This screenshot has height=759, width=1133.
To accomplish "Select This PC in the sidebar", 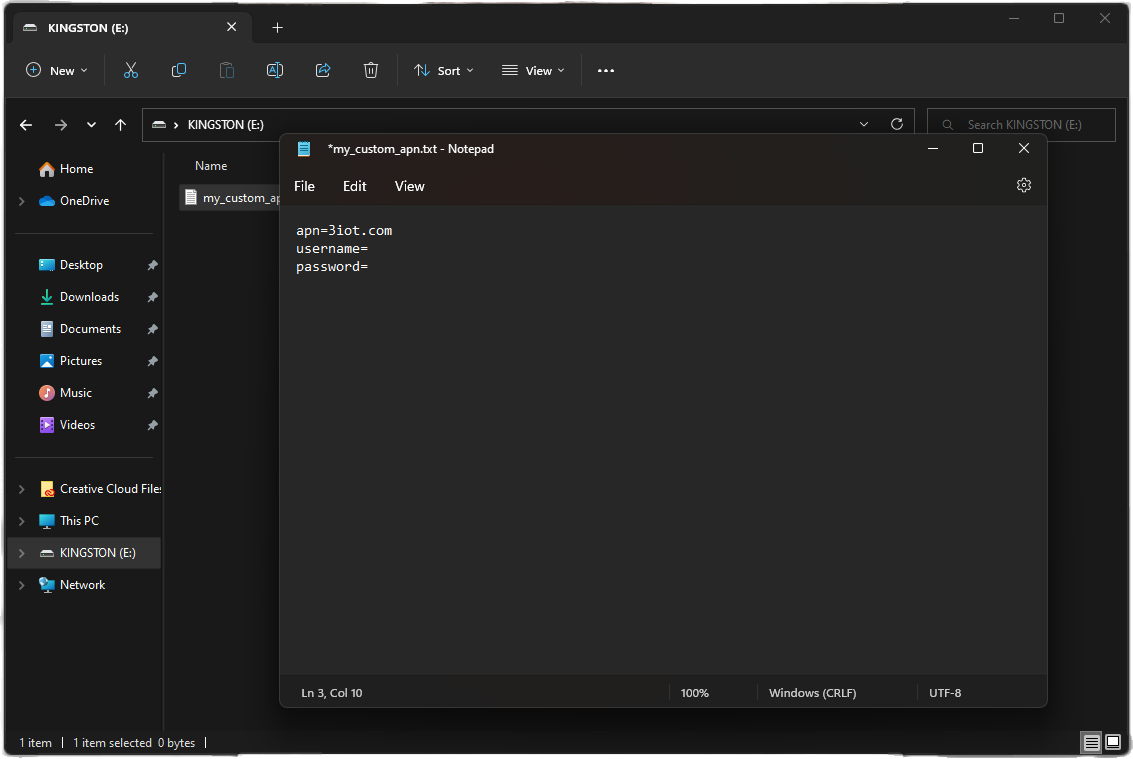I will (x=79, y=521).
